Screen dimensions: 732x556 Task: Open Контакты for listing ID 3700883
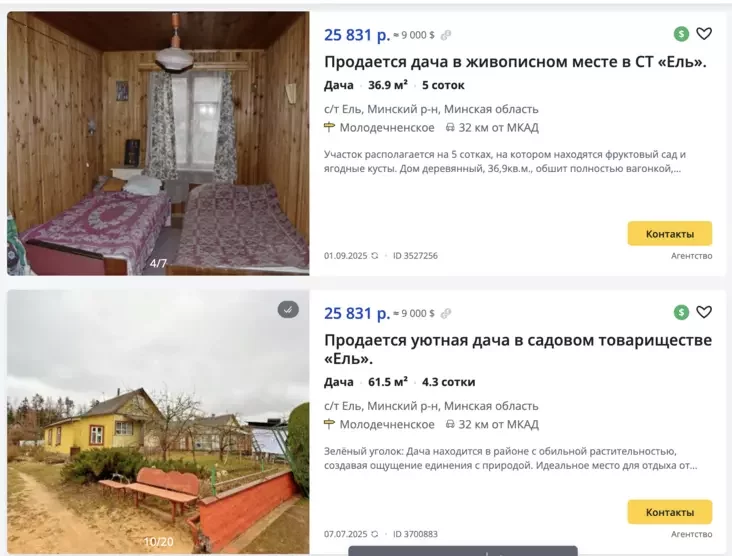[x=669, y=512]
